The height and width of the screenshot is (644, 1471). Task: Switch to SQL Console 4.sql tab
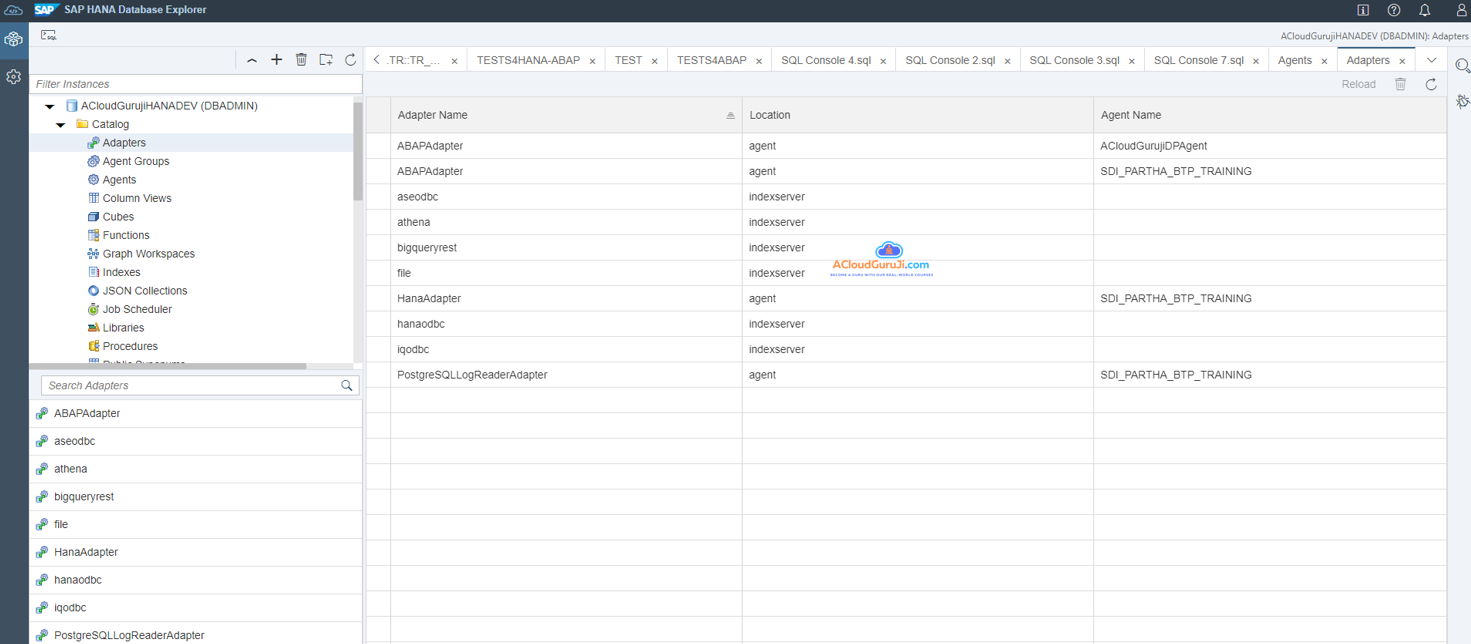[825, 60]
